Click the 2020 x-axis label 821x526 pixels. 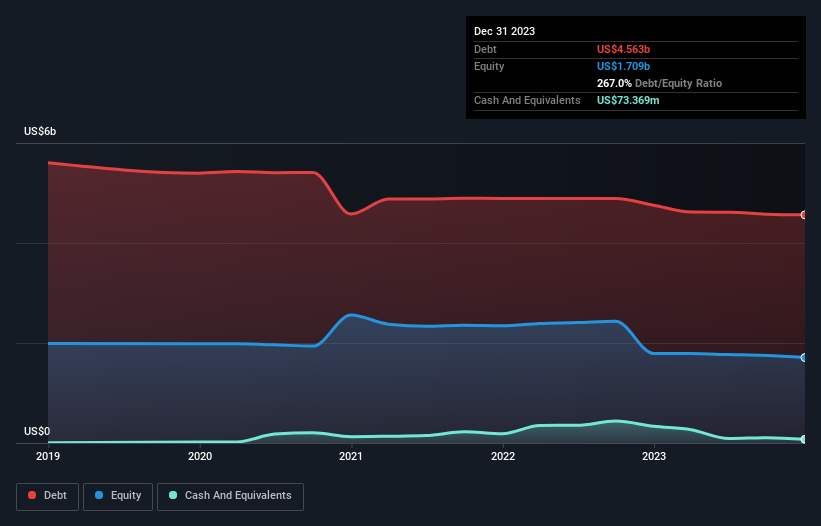click(x=200, y=456)
